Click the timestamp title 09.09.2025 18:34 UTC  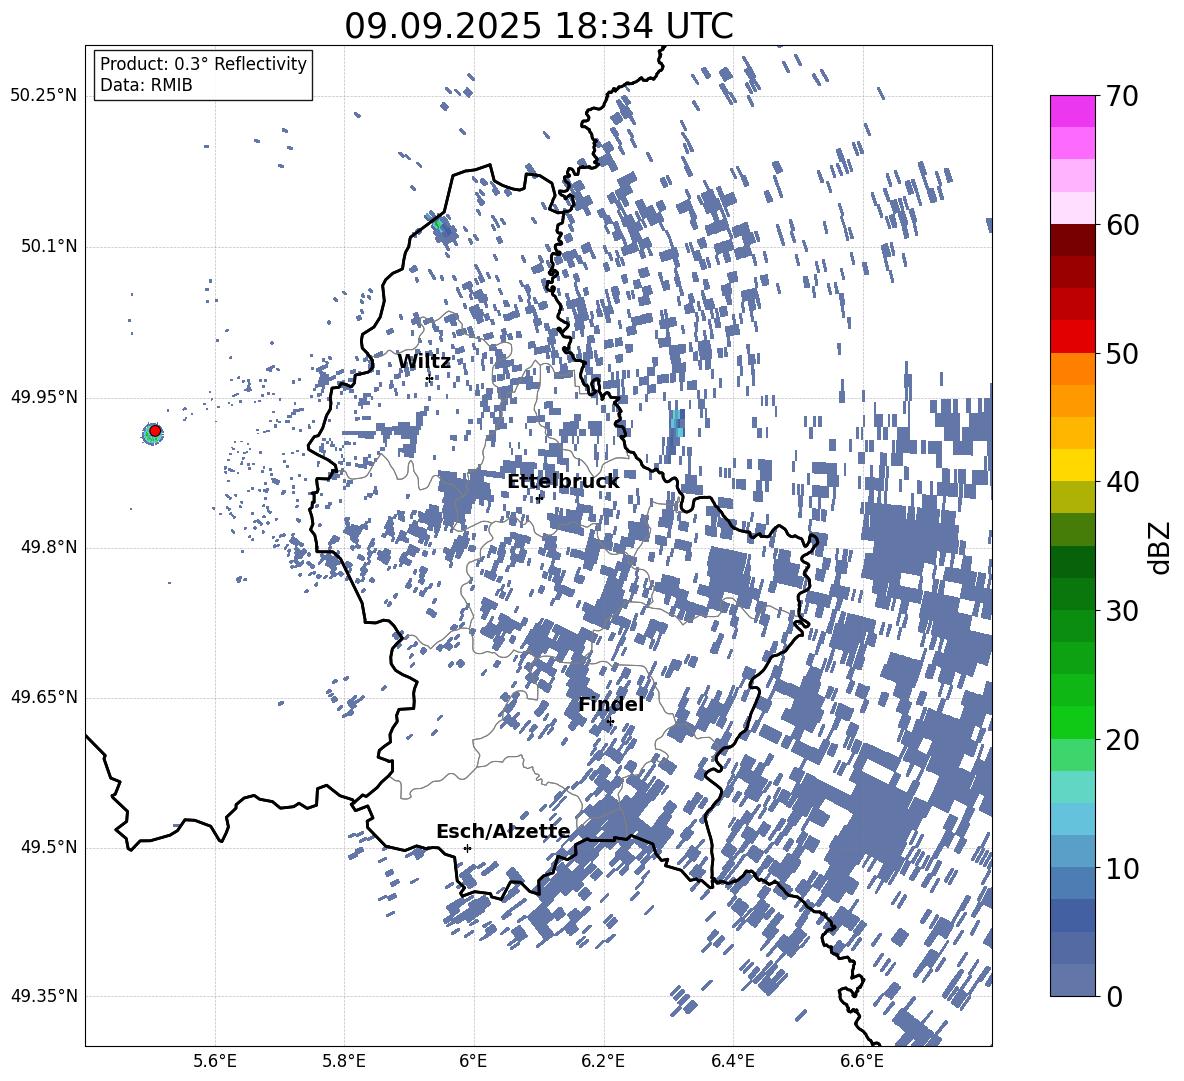coord(539,26)
